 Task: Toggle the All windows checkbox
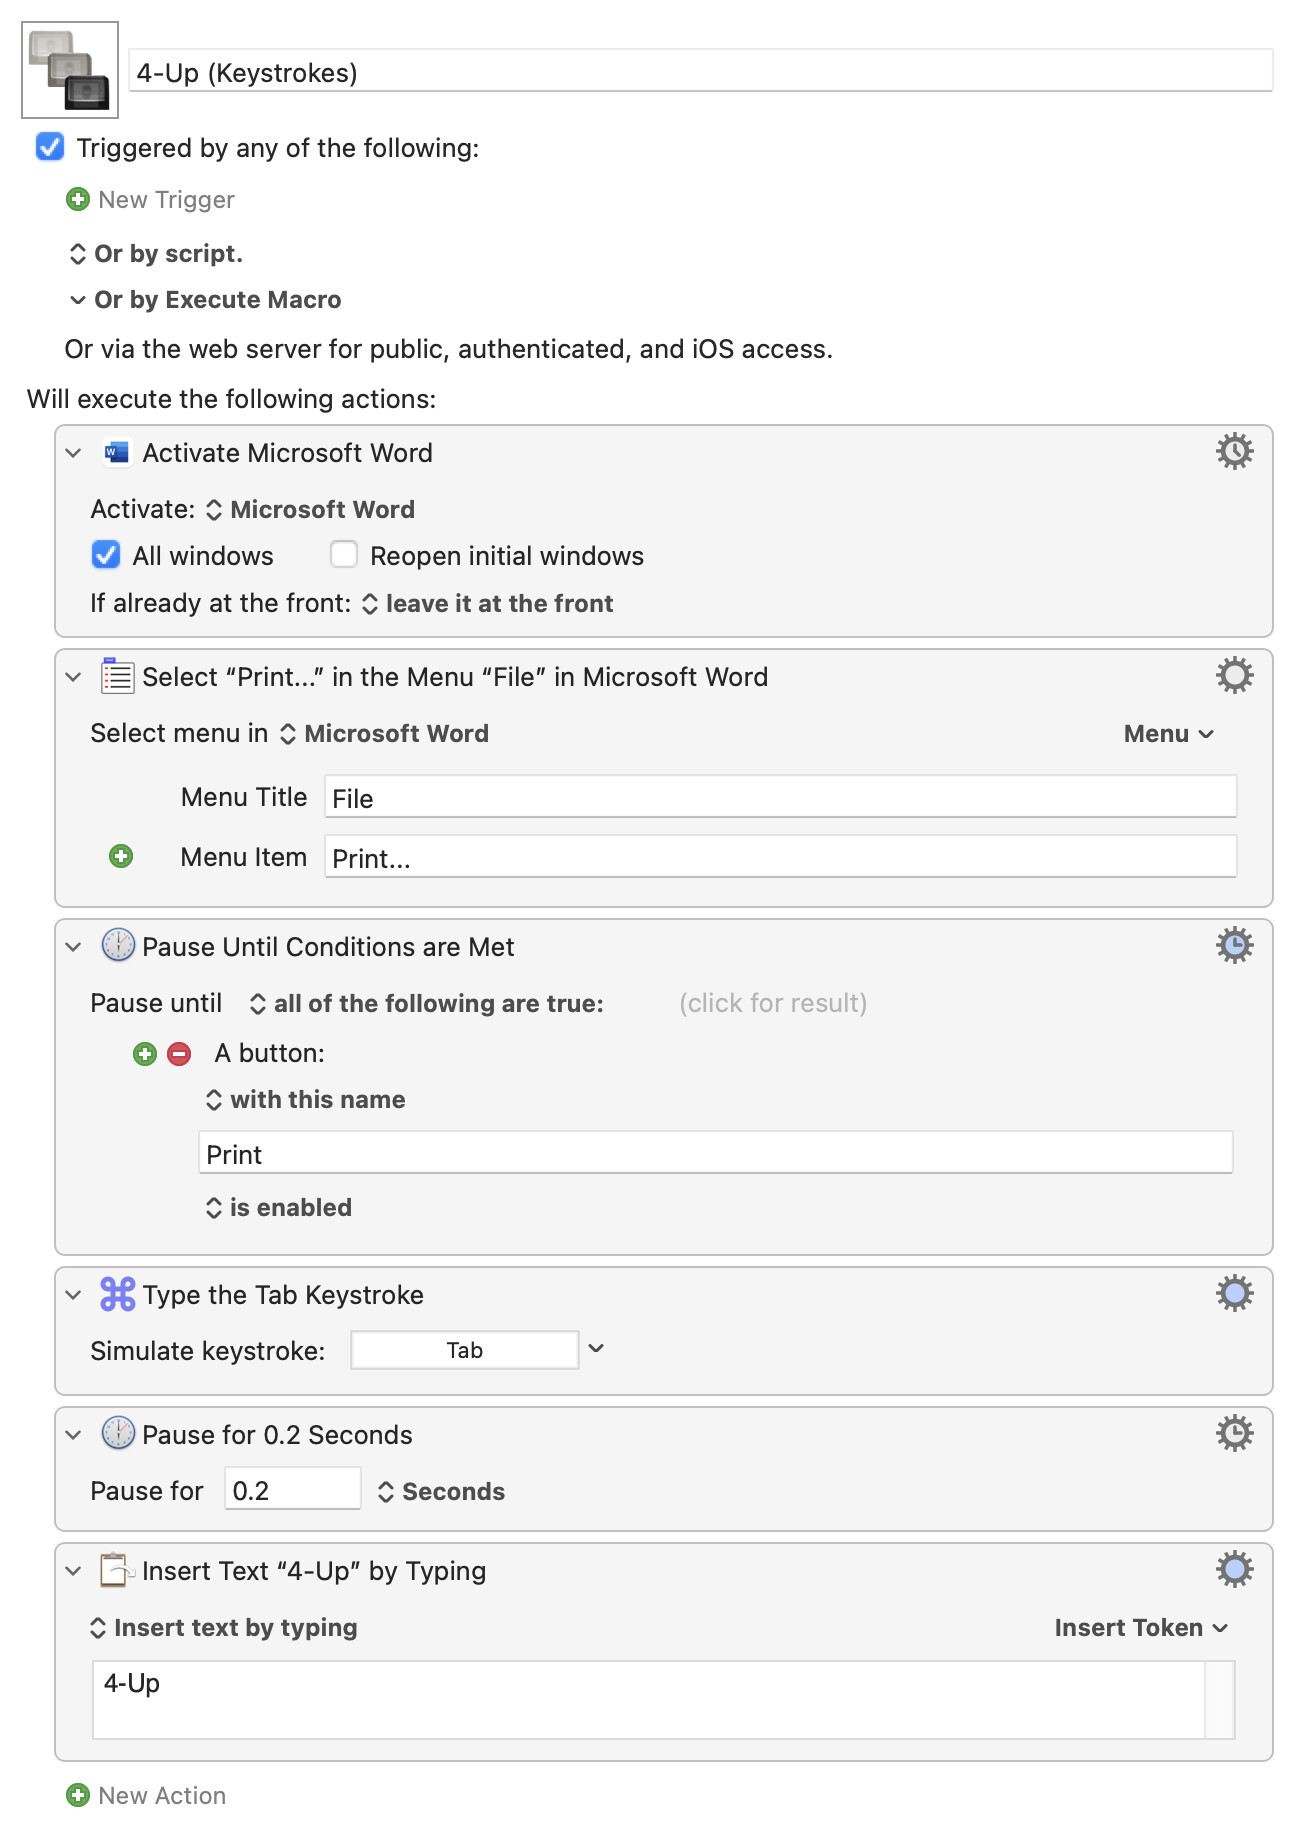[106, 555]
